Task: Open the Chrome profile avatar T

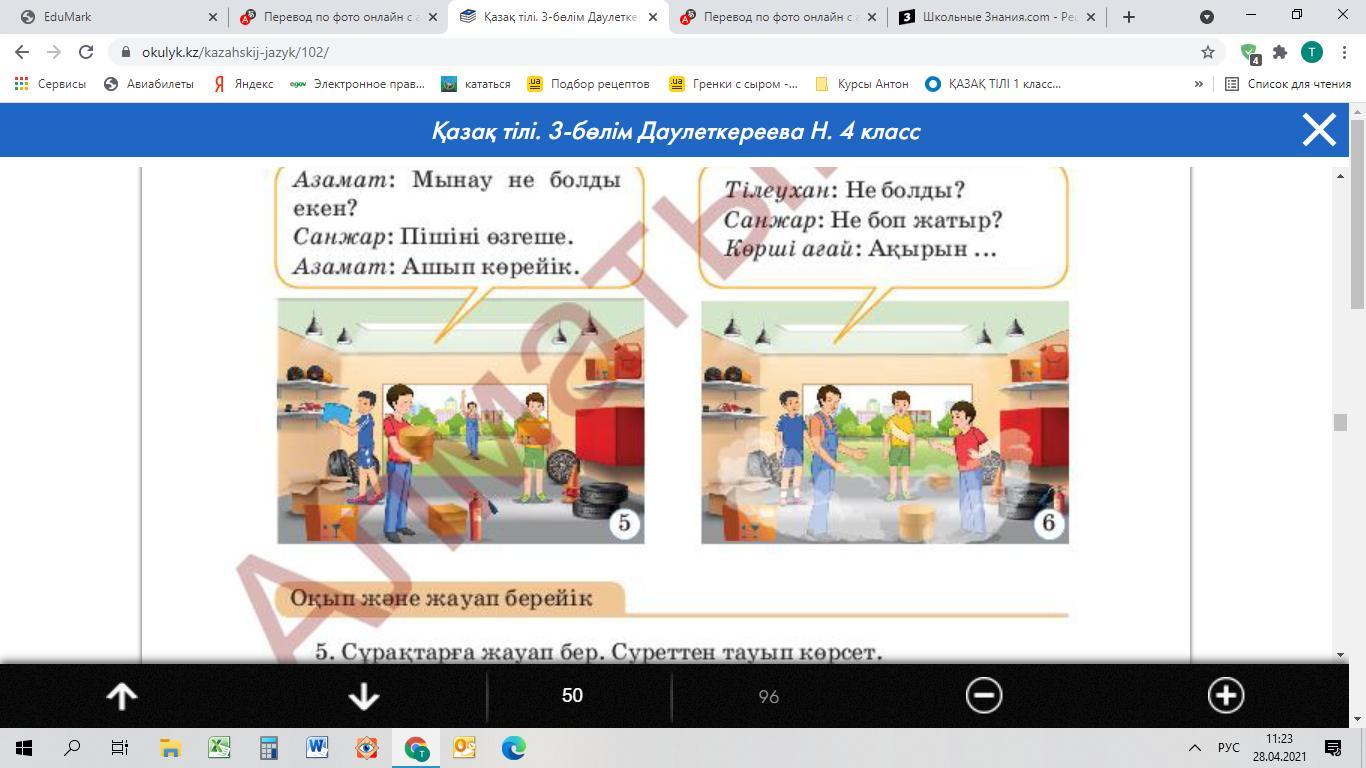Action: pyautogui.click(x=1312, y=52)
